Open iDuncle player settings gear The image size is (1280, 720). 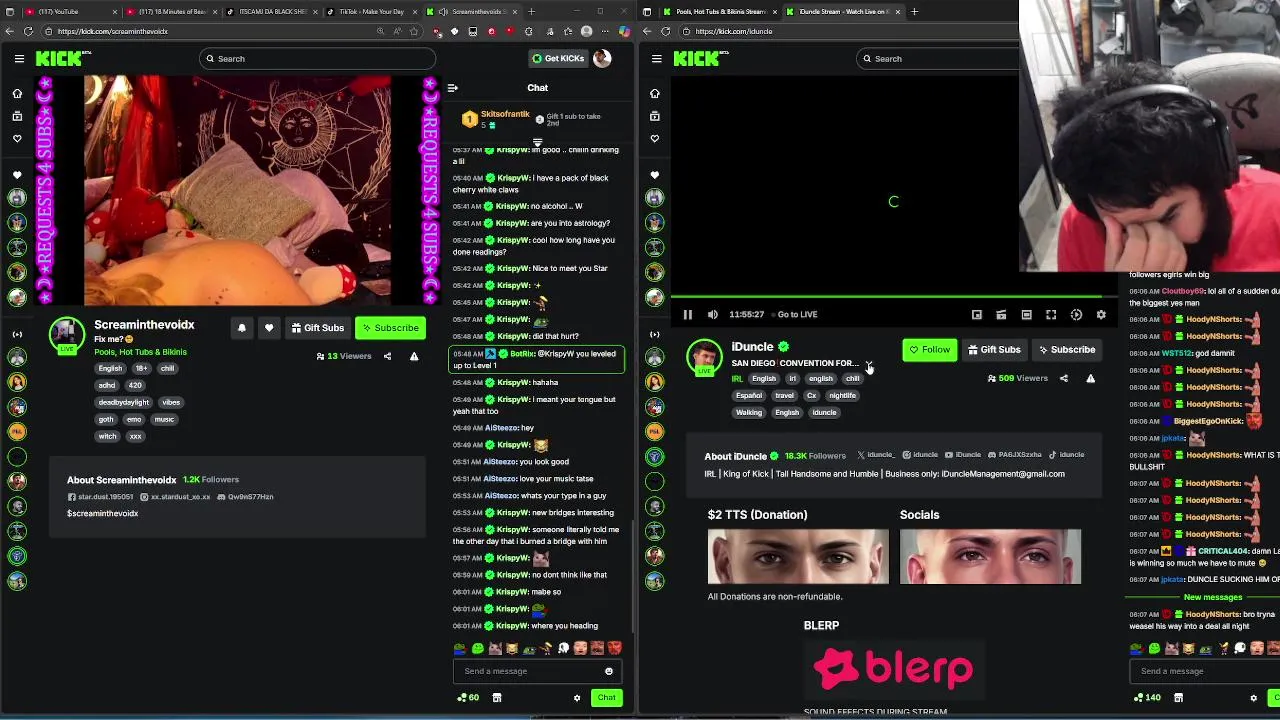[1101, 315]
